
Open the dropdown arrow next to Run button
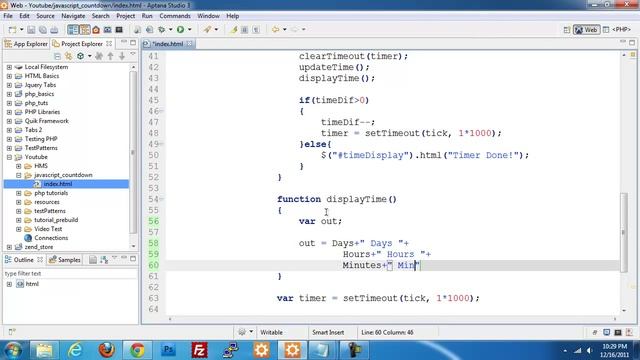click(190, 30)
